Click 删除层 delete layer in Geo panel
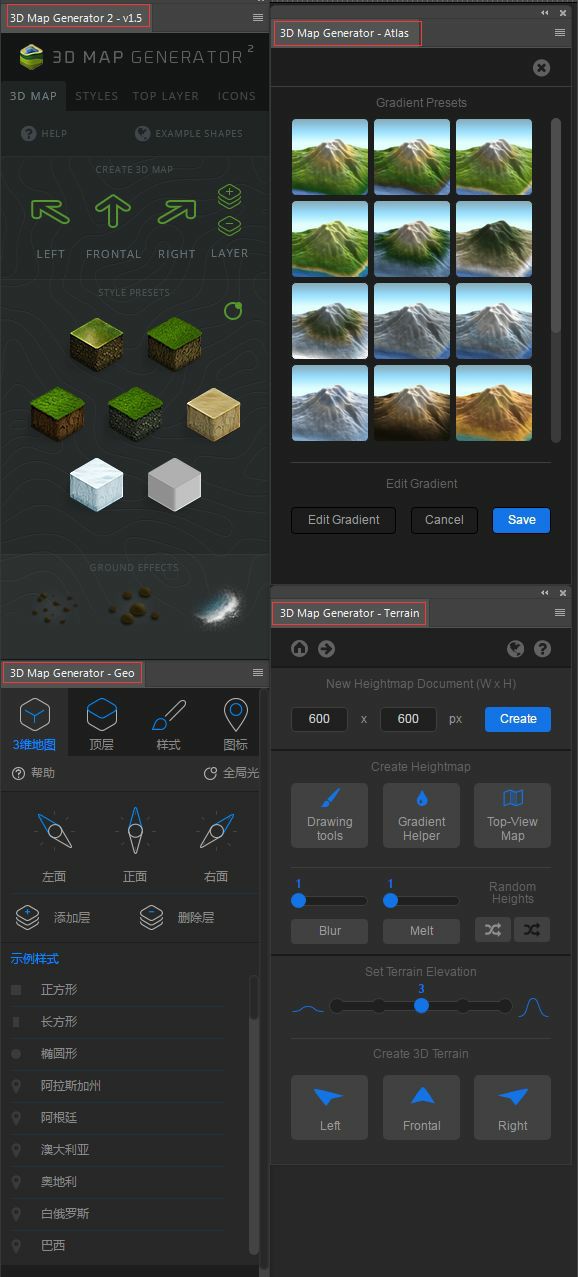Image resolution: width=578 pixels, height=1277 pixels. [176, 917]
